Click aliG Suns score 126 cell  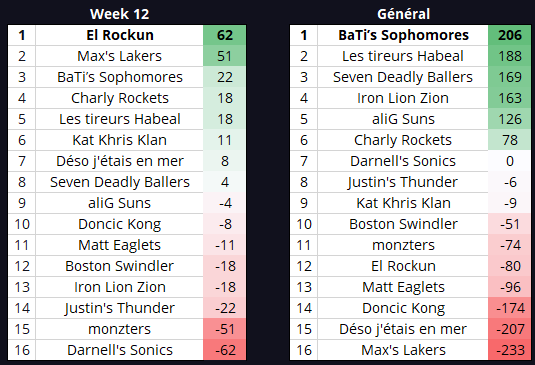[x=509, y=119]
